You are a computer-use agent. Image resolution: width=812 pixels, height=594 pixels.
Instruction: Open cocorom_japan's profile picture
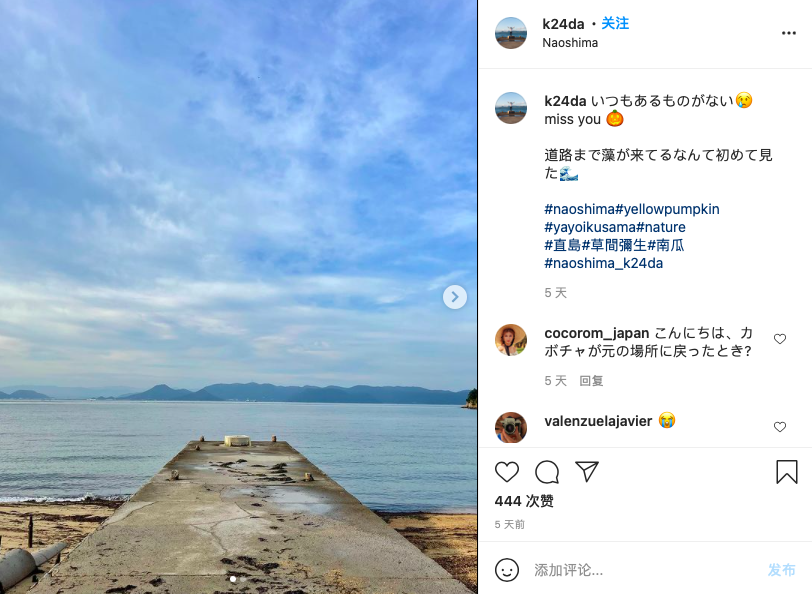tap(511, 340)
